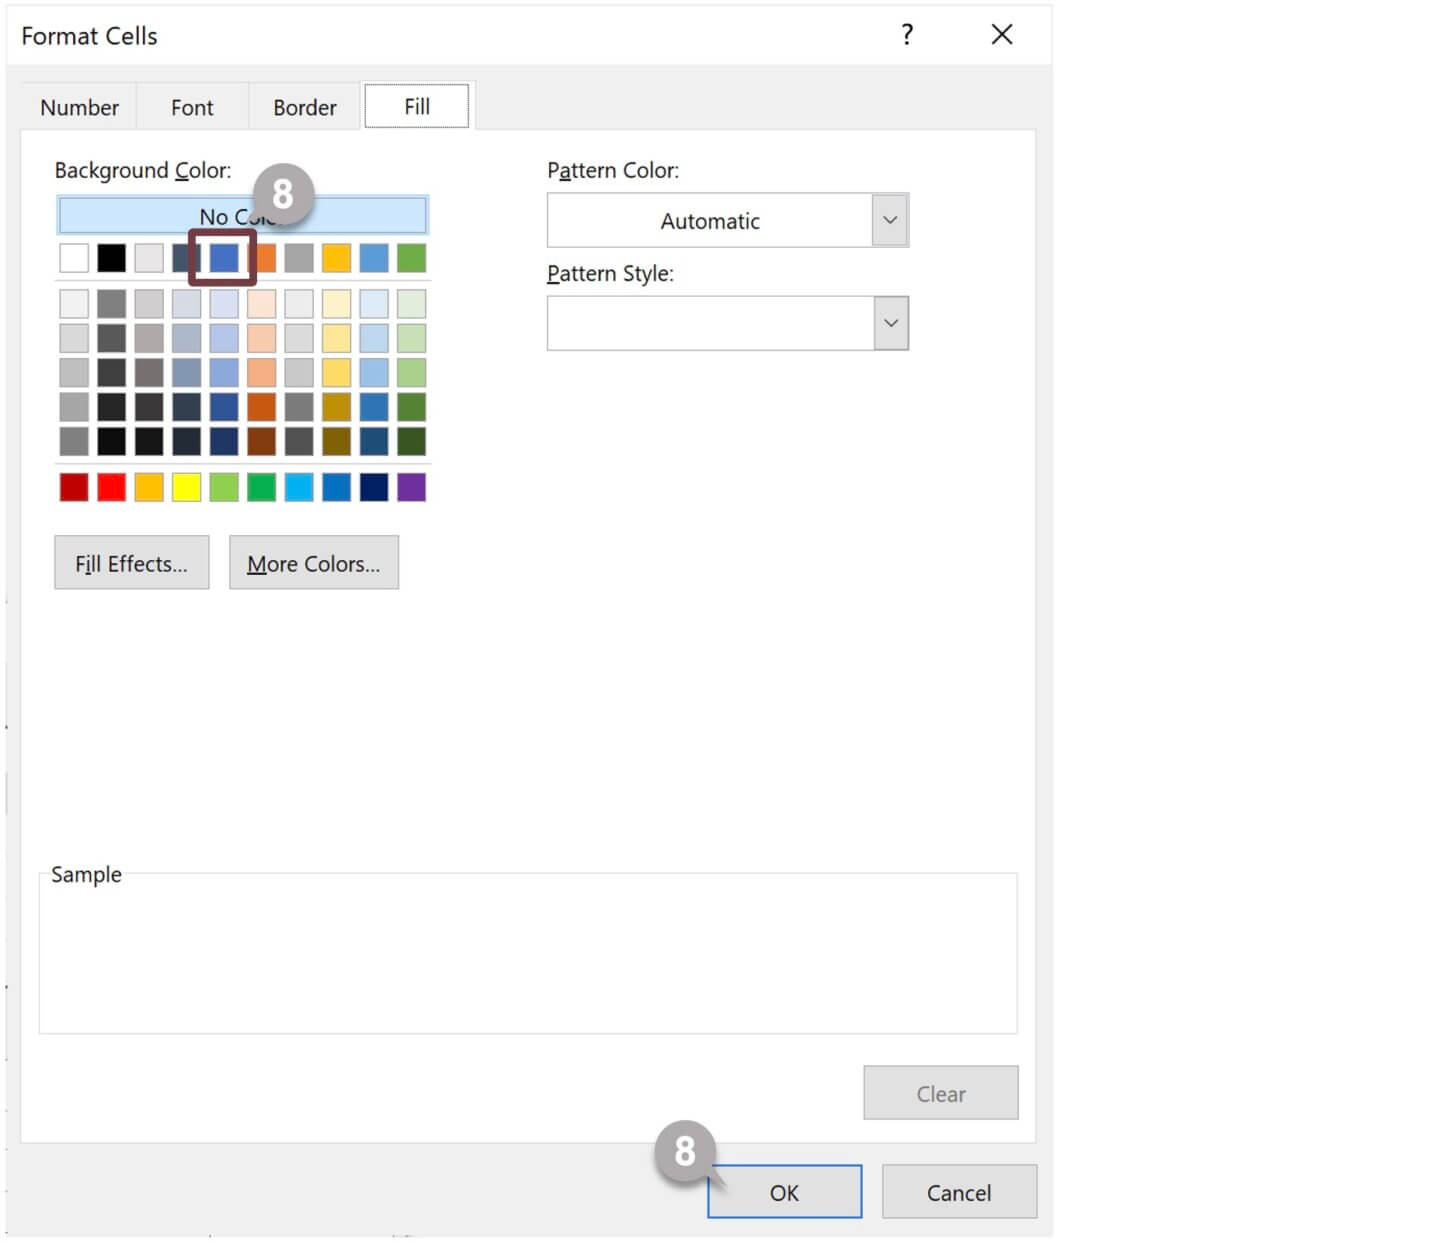
Task: Select the Number tab
Action: pos(78,107)
